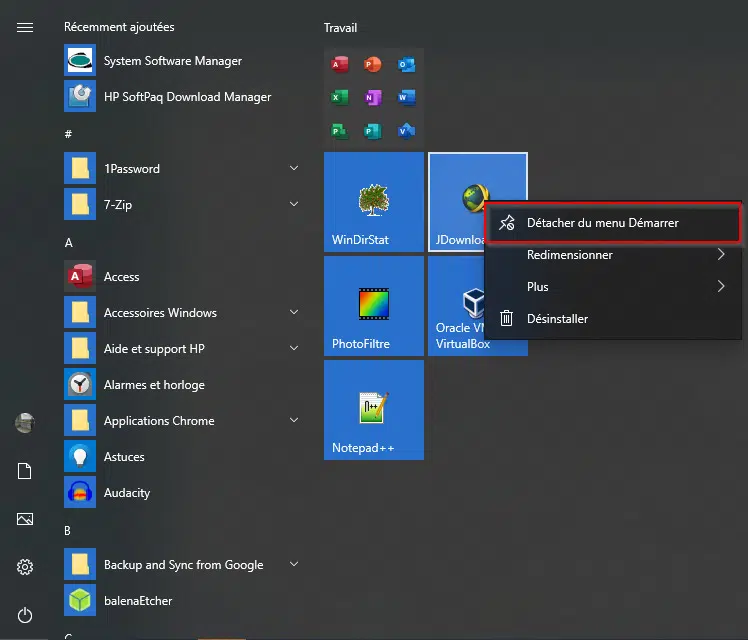Viewport: 748px width, 640px height.
Task: Click the Audacity headphones icon
Action: point(80,492)
